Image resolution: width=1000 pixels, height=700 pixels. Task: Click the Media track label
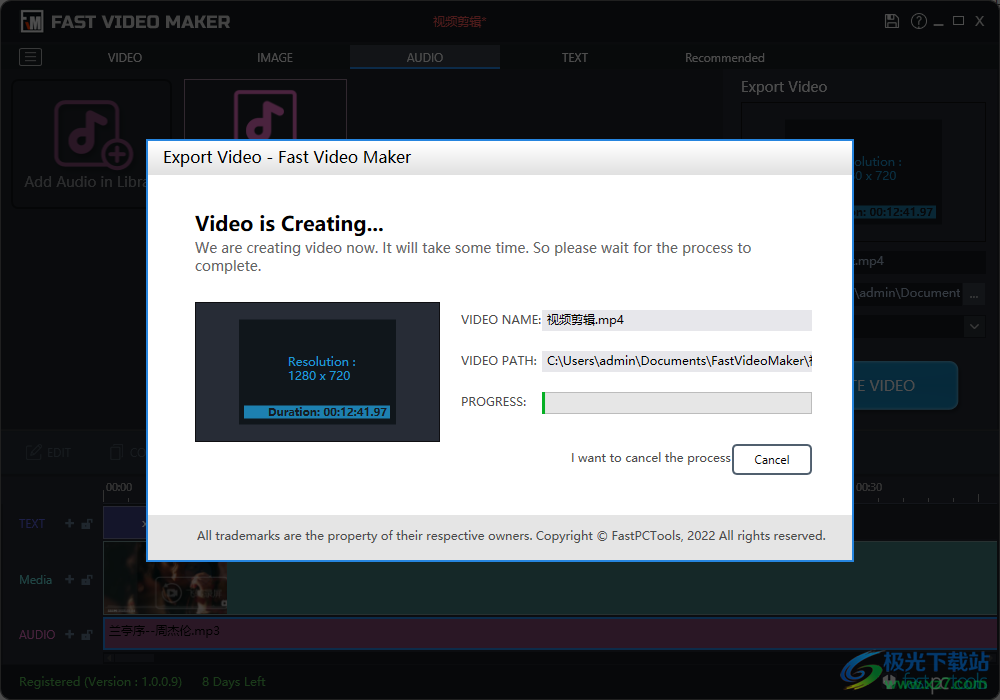click(36, 580)
